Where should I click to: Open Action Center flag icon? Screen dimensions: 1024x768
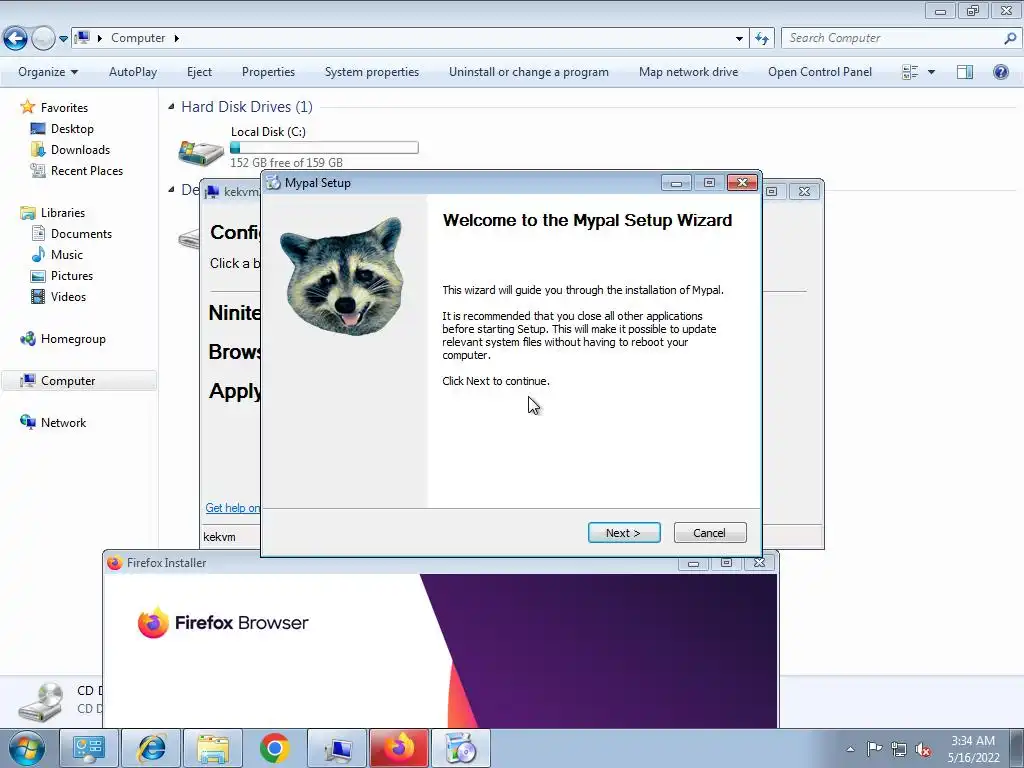point(874,749)
